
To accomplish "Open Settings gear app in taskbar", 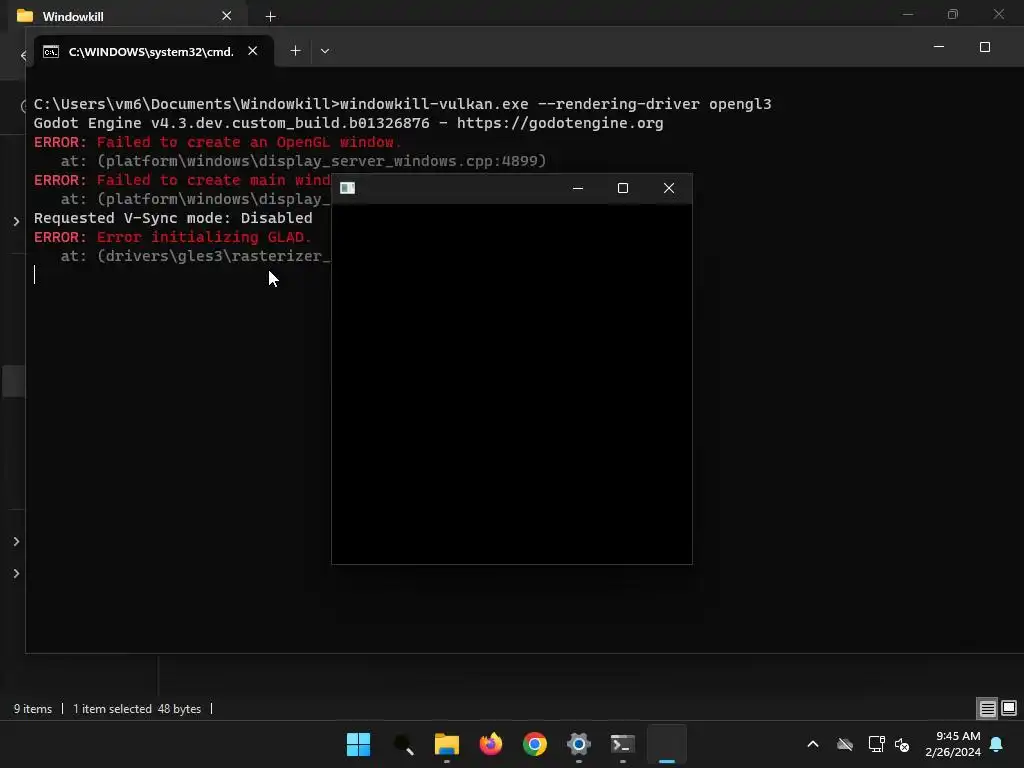I will [579, 744].
